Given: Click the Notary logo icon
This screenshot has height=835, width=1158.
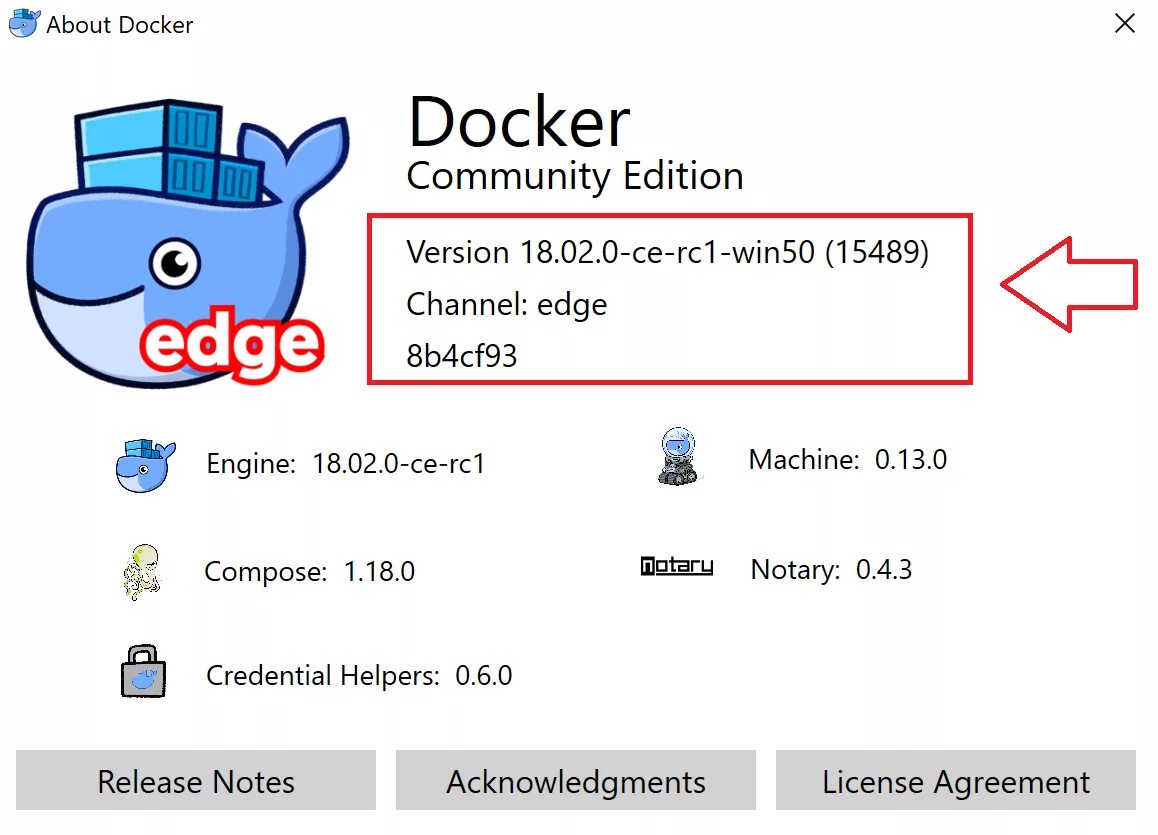Looking at the screenshot, I should pyautogui.click(x=677, y=567).
